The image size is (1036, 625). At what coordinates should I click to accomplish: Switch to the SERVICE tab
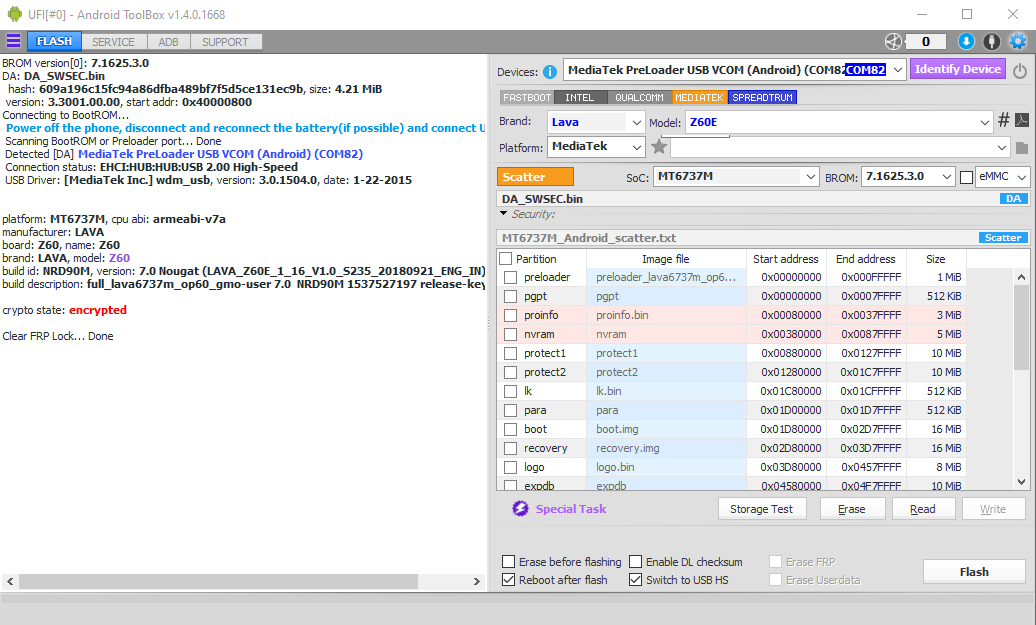[113, 42]
